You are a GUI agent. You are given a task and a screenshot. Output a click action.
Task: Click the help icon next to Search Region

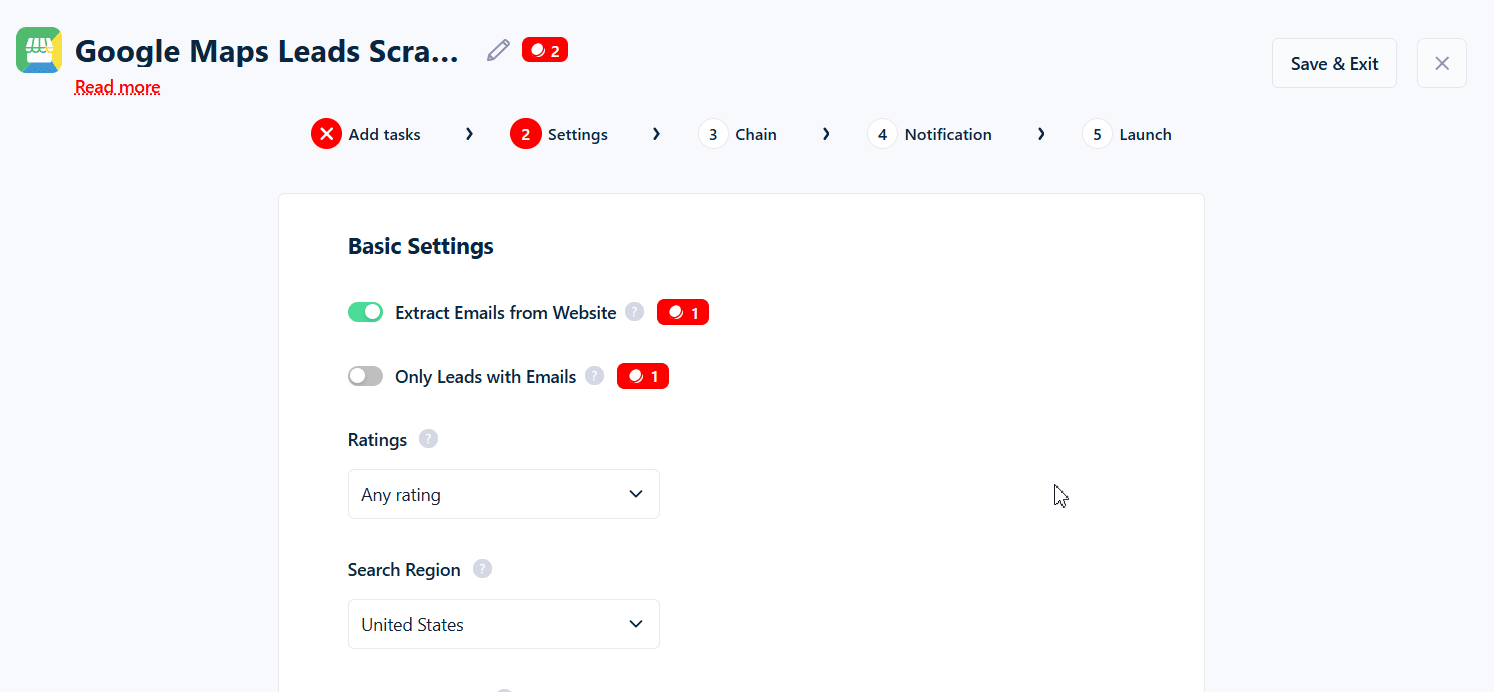coord(482,569)
